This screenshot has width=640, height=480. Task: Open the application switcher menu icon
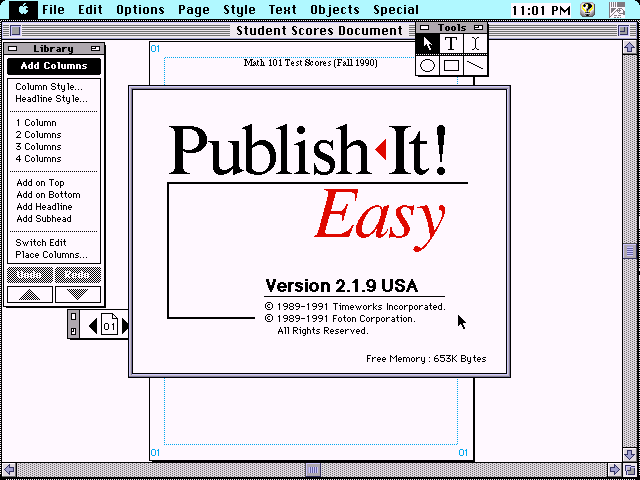coord(618,9)
